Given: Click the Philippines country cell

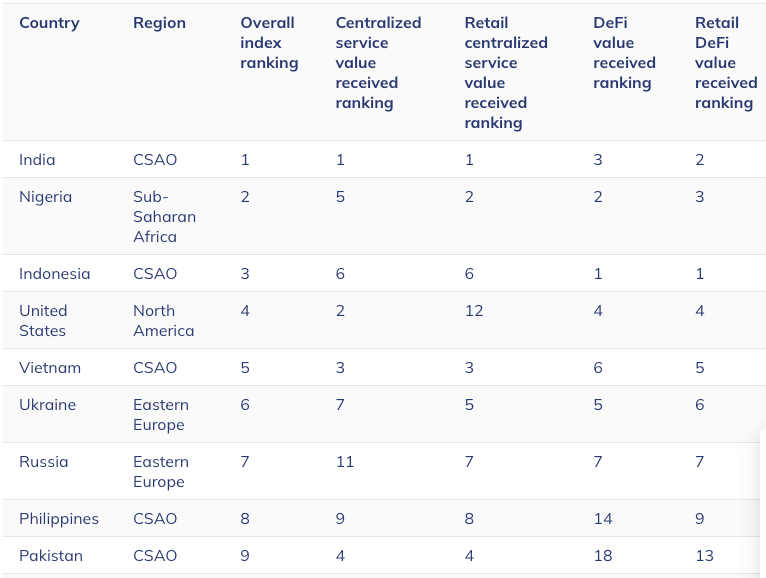Looking at the screenshot, I should pyautogui.click(x=59, y=519).
